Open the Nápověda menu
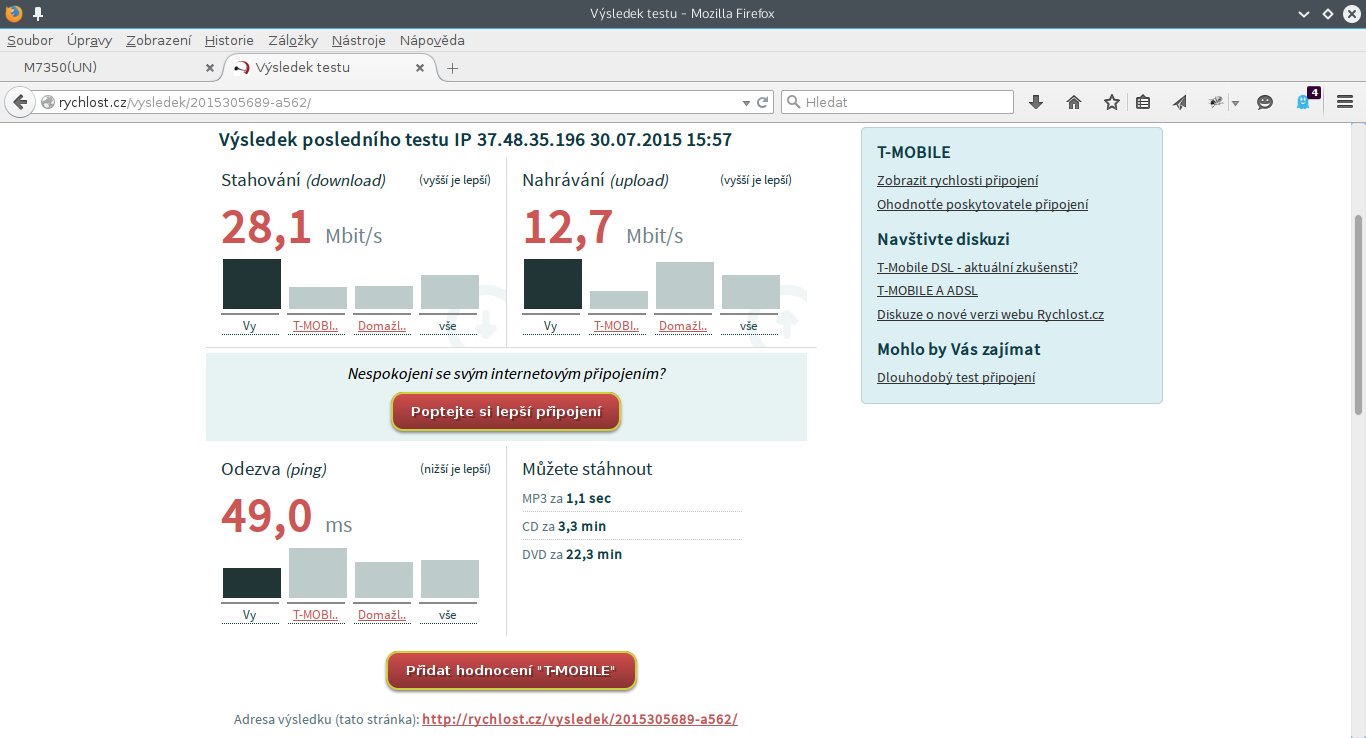 tap(432, 41)
